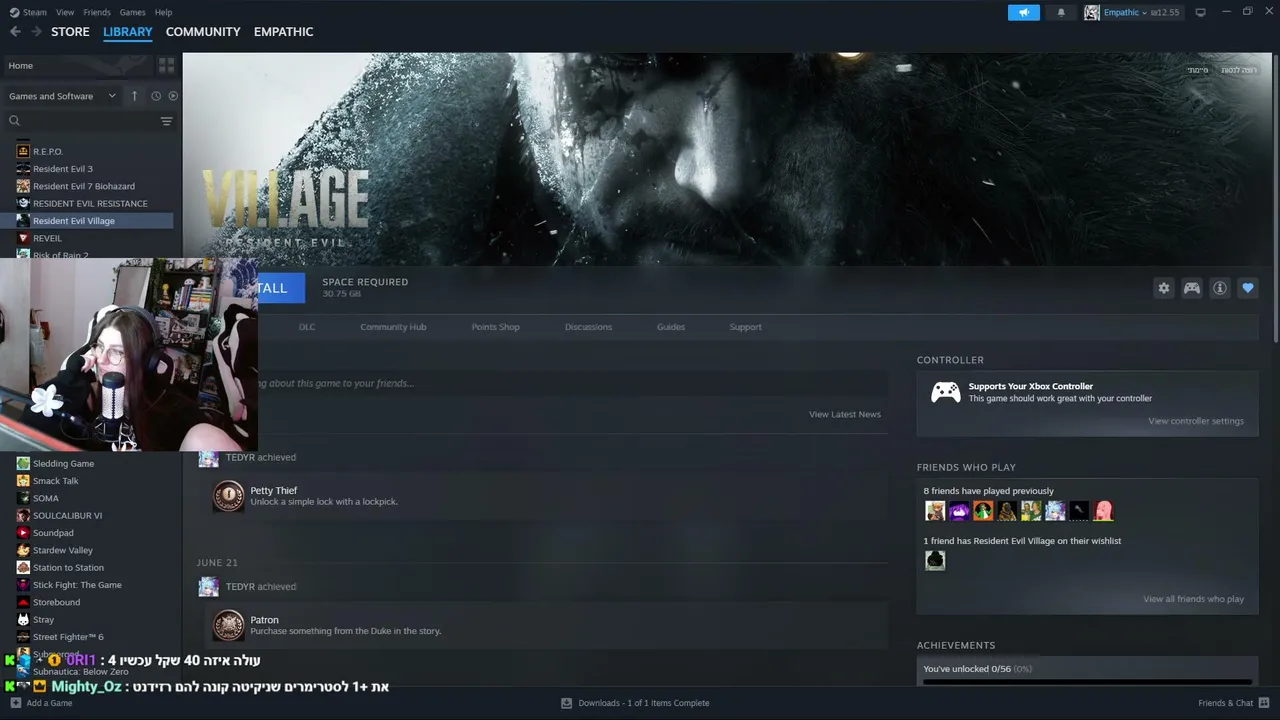The image size is (1280, 720).
Task: Click the library search magnifier icon
Action: click(x=14, y=121)
